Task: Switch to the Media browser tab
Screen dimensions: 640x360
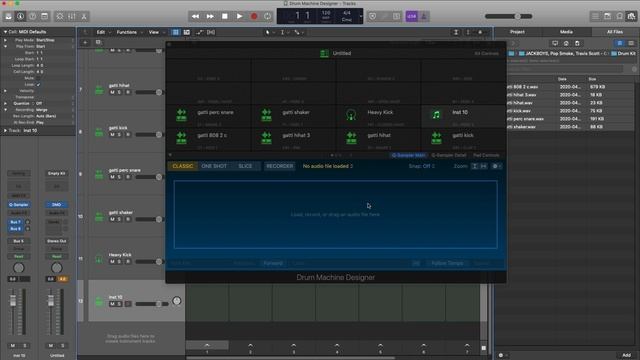Action: click(566, 32)
